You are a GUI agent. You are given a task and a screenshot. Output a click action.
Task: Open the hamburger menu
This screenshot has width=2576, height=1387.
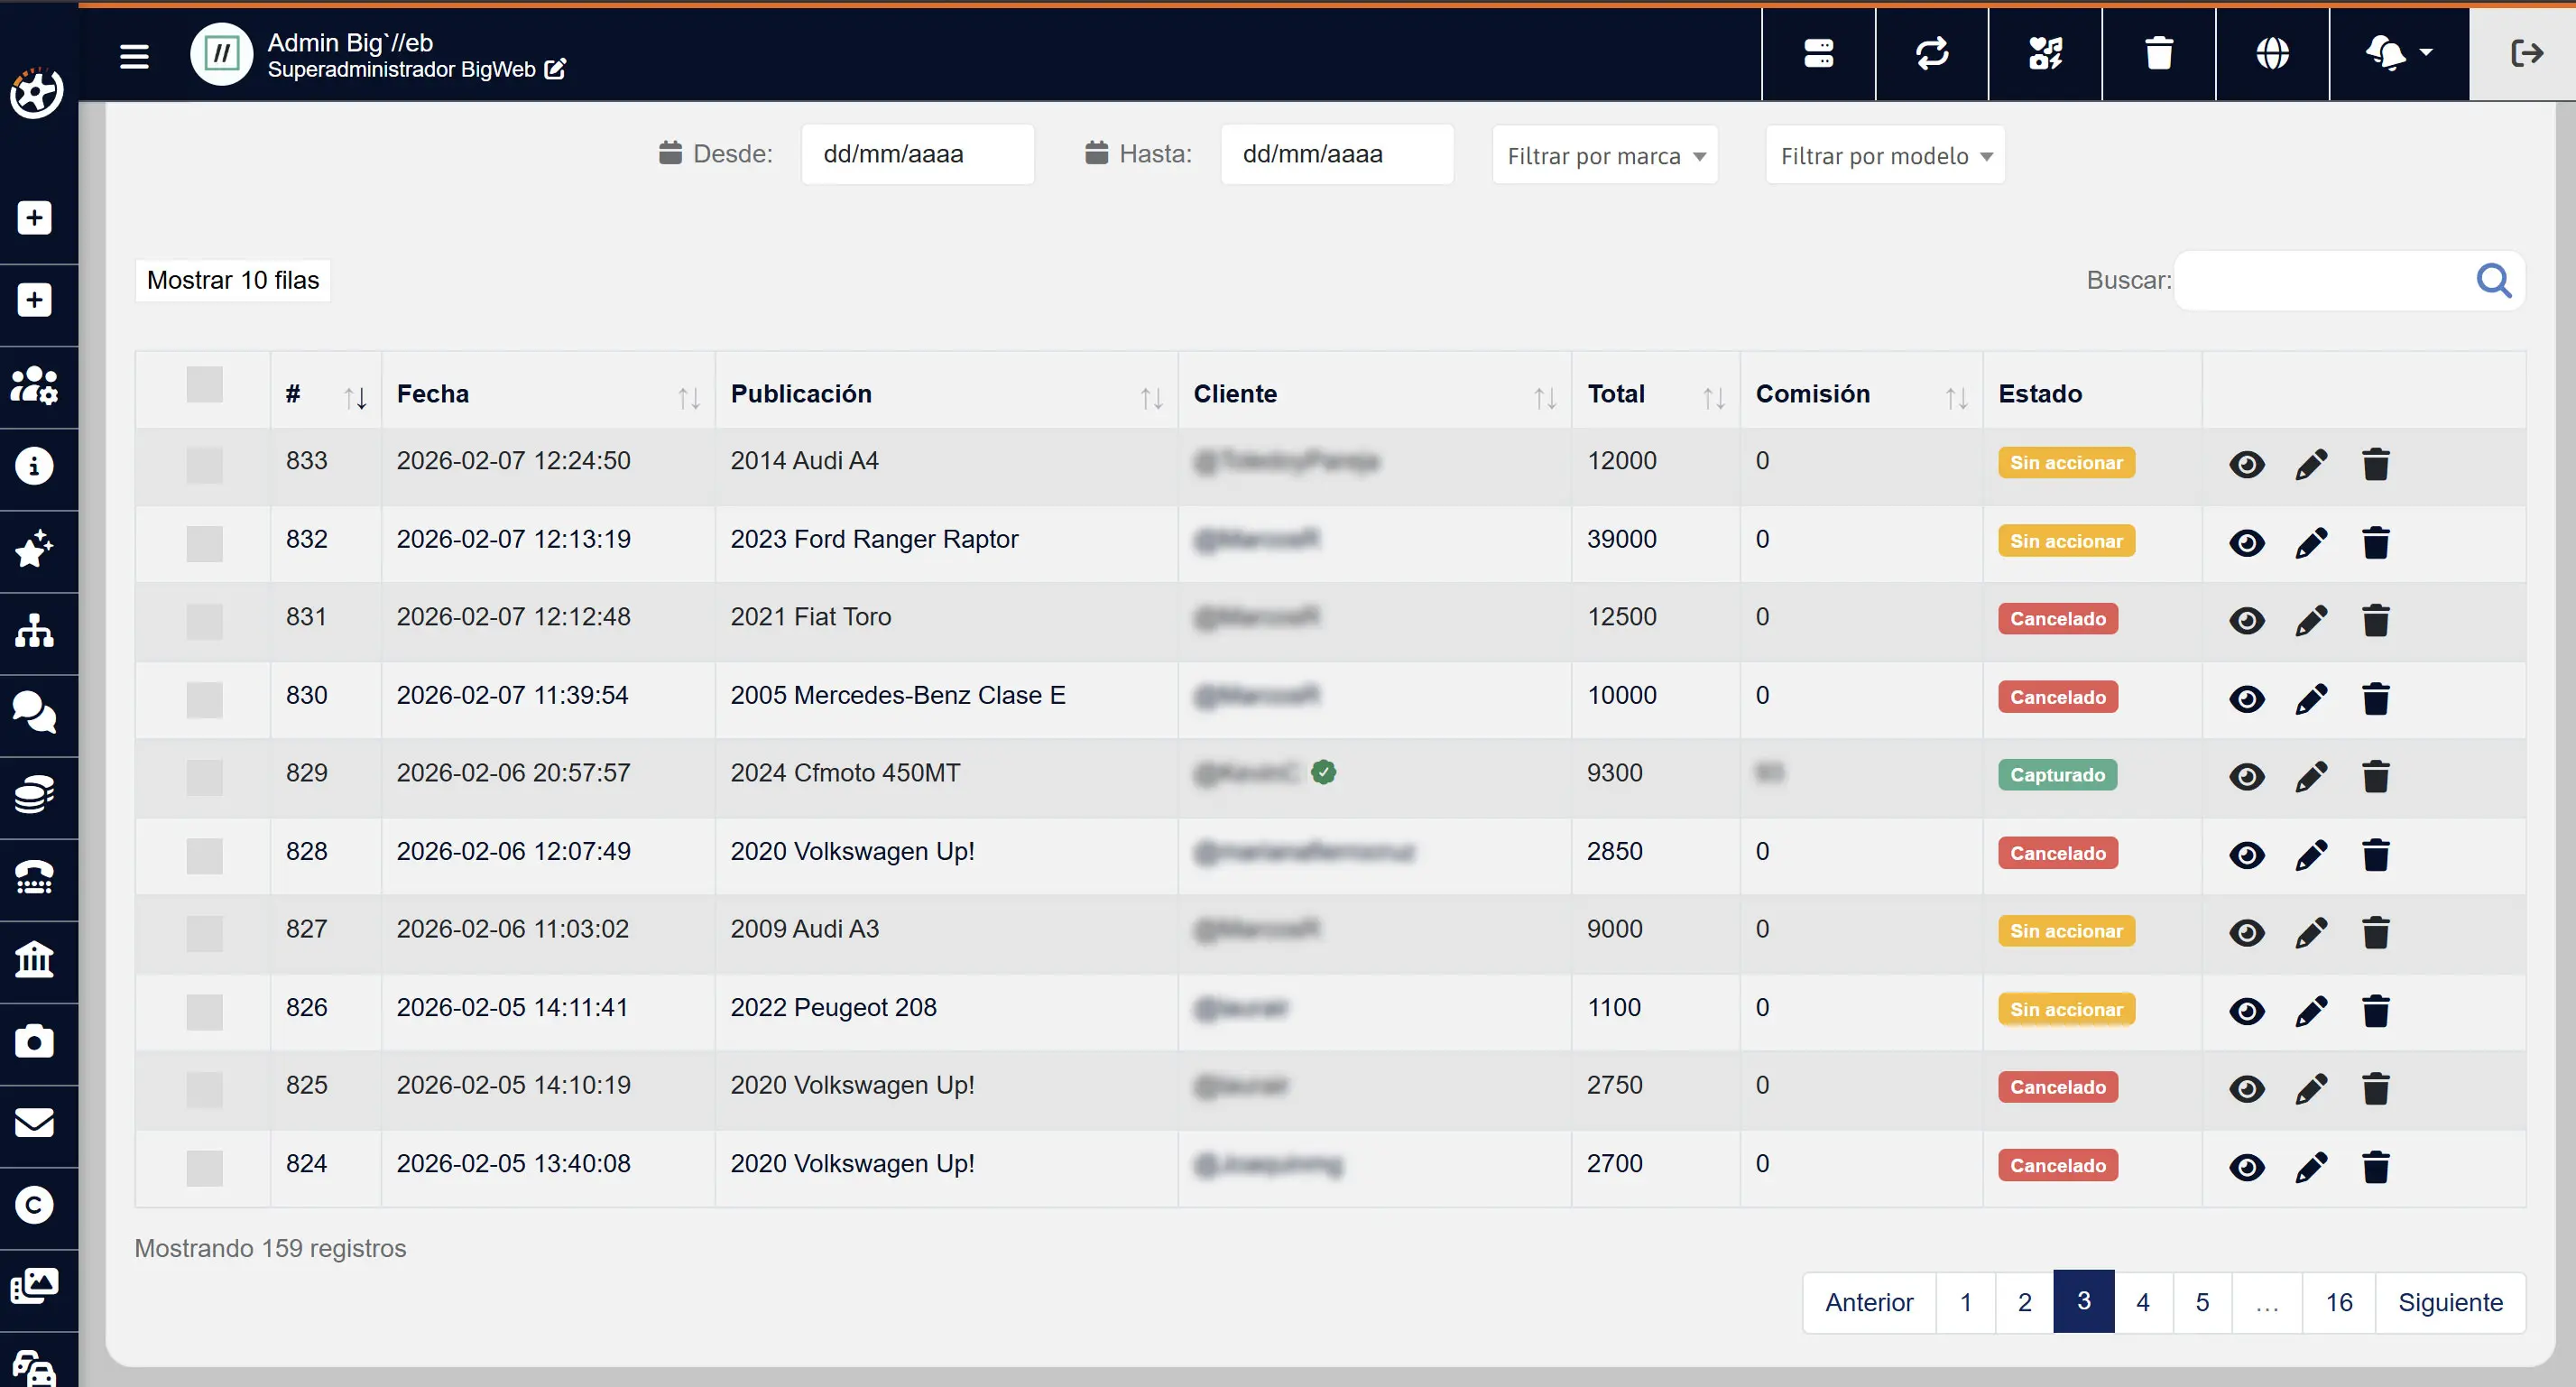pos(134,56)
